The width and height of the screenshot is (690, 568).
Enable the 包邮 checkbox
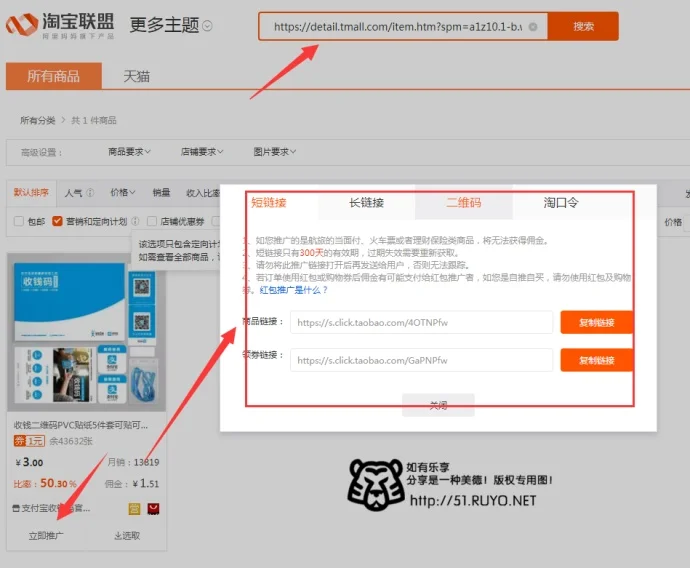[x=18, y=221]
